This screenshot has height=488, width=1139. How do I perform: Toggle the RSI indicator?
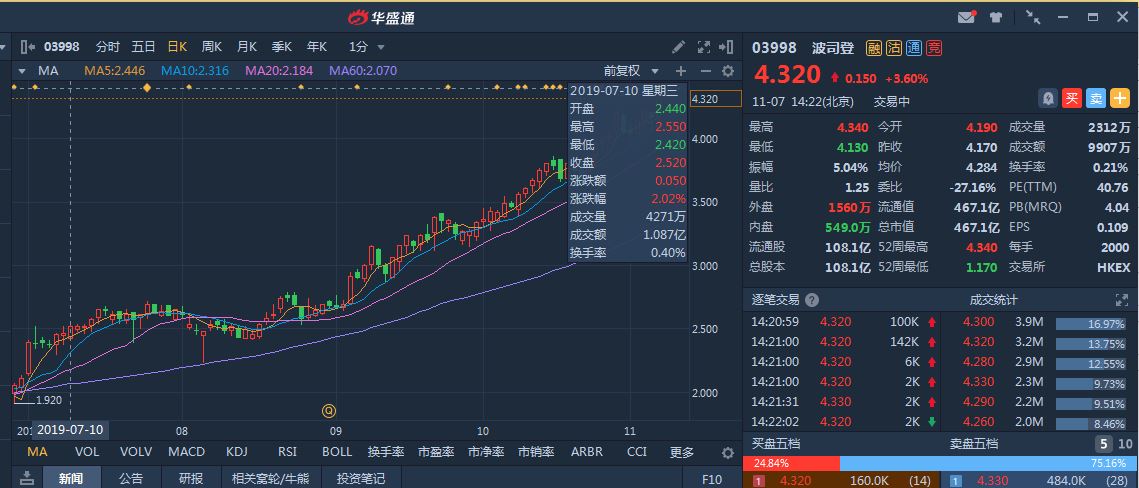point(288,452)
